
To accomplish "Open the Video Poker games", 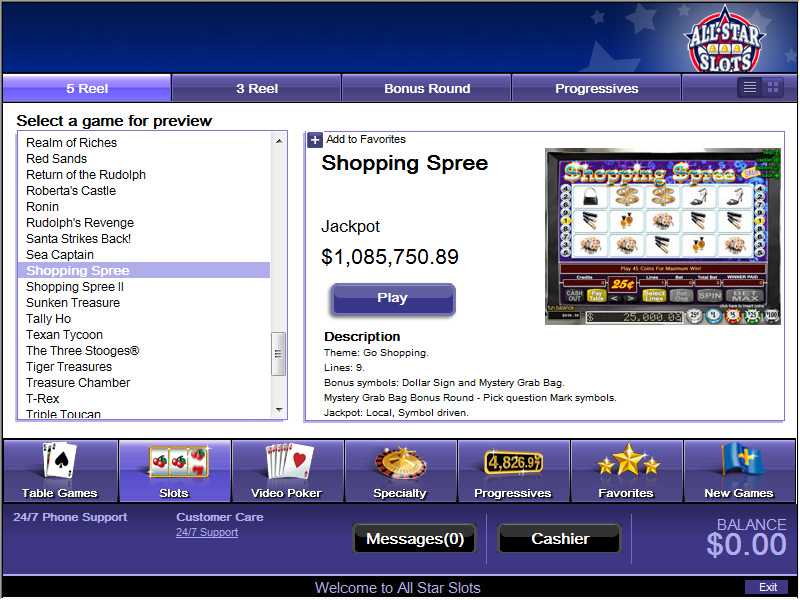I will [x=288, y=470].
